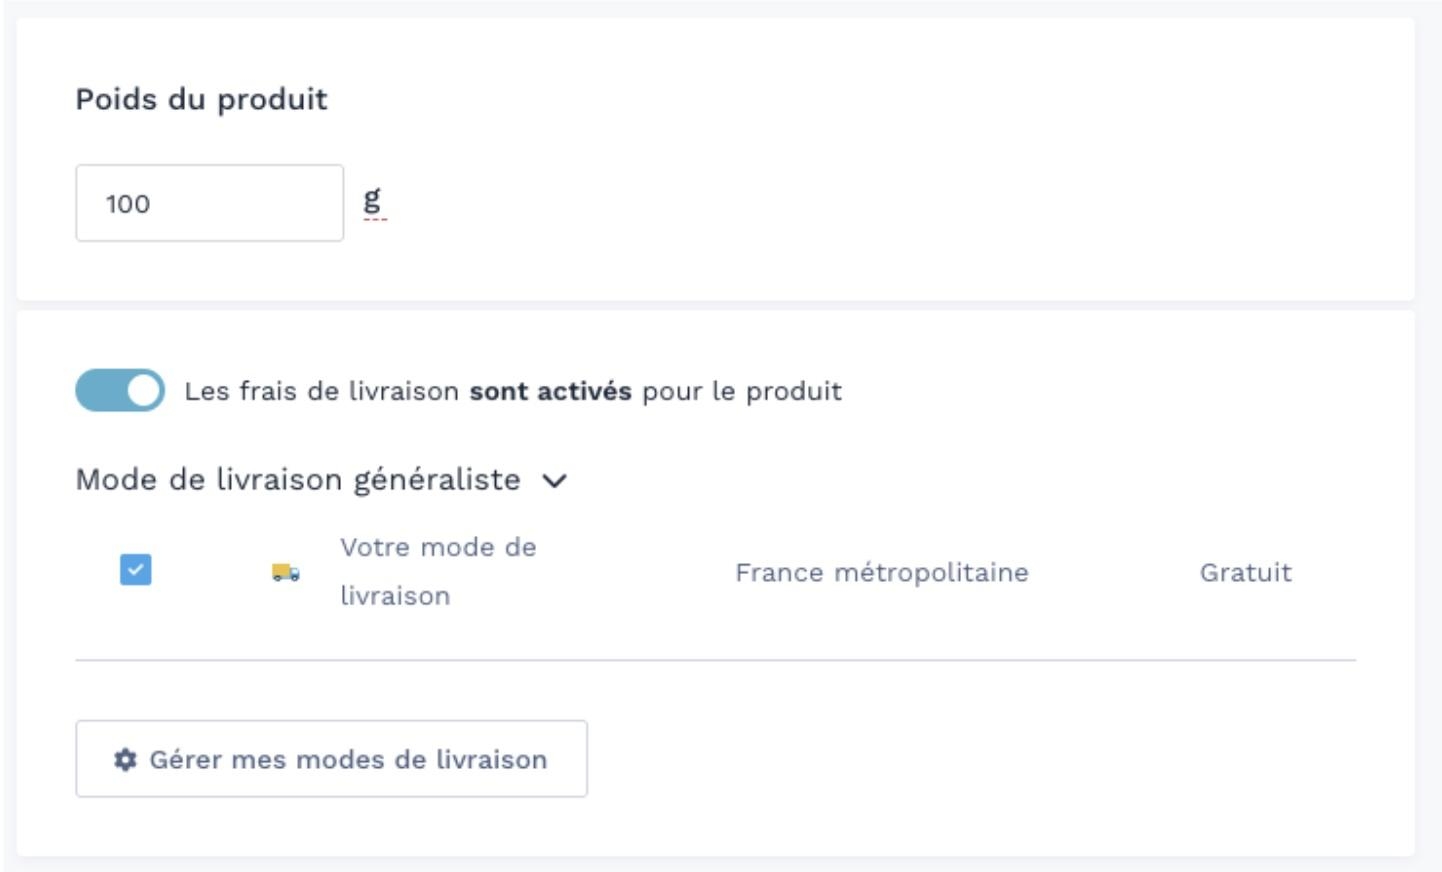
Task: Click the 'Gratuit' price label
Action: pos(1245,572)
